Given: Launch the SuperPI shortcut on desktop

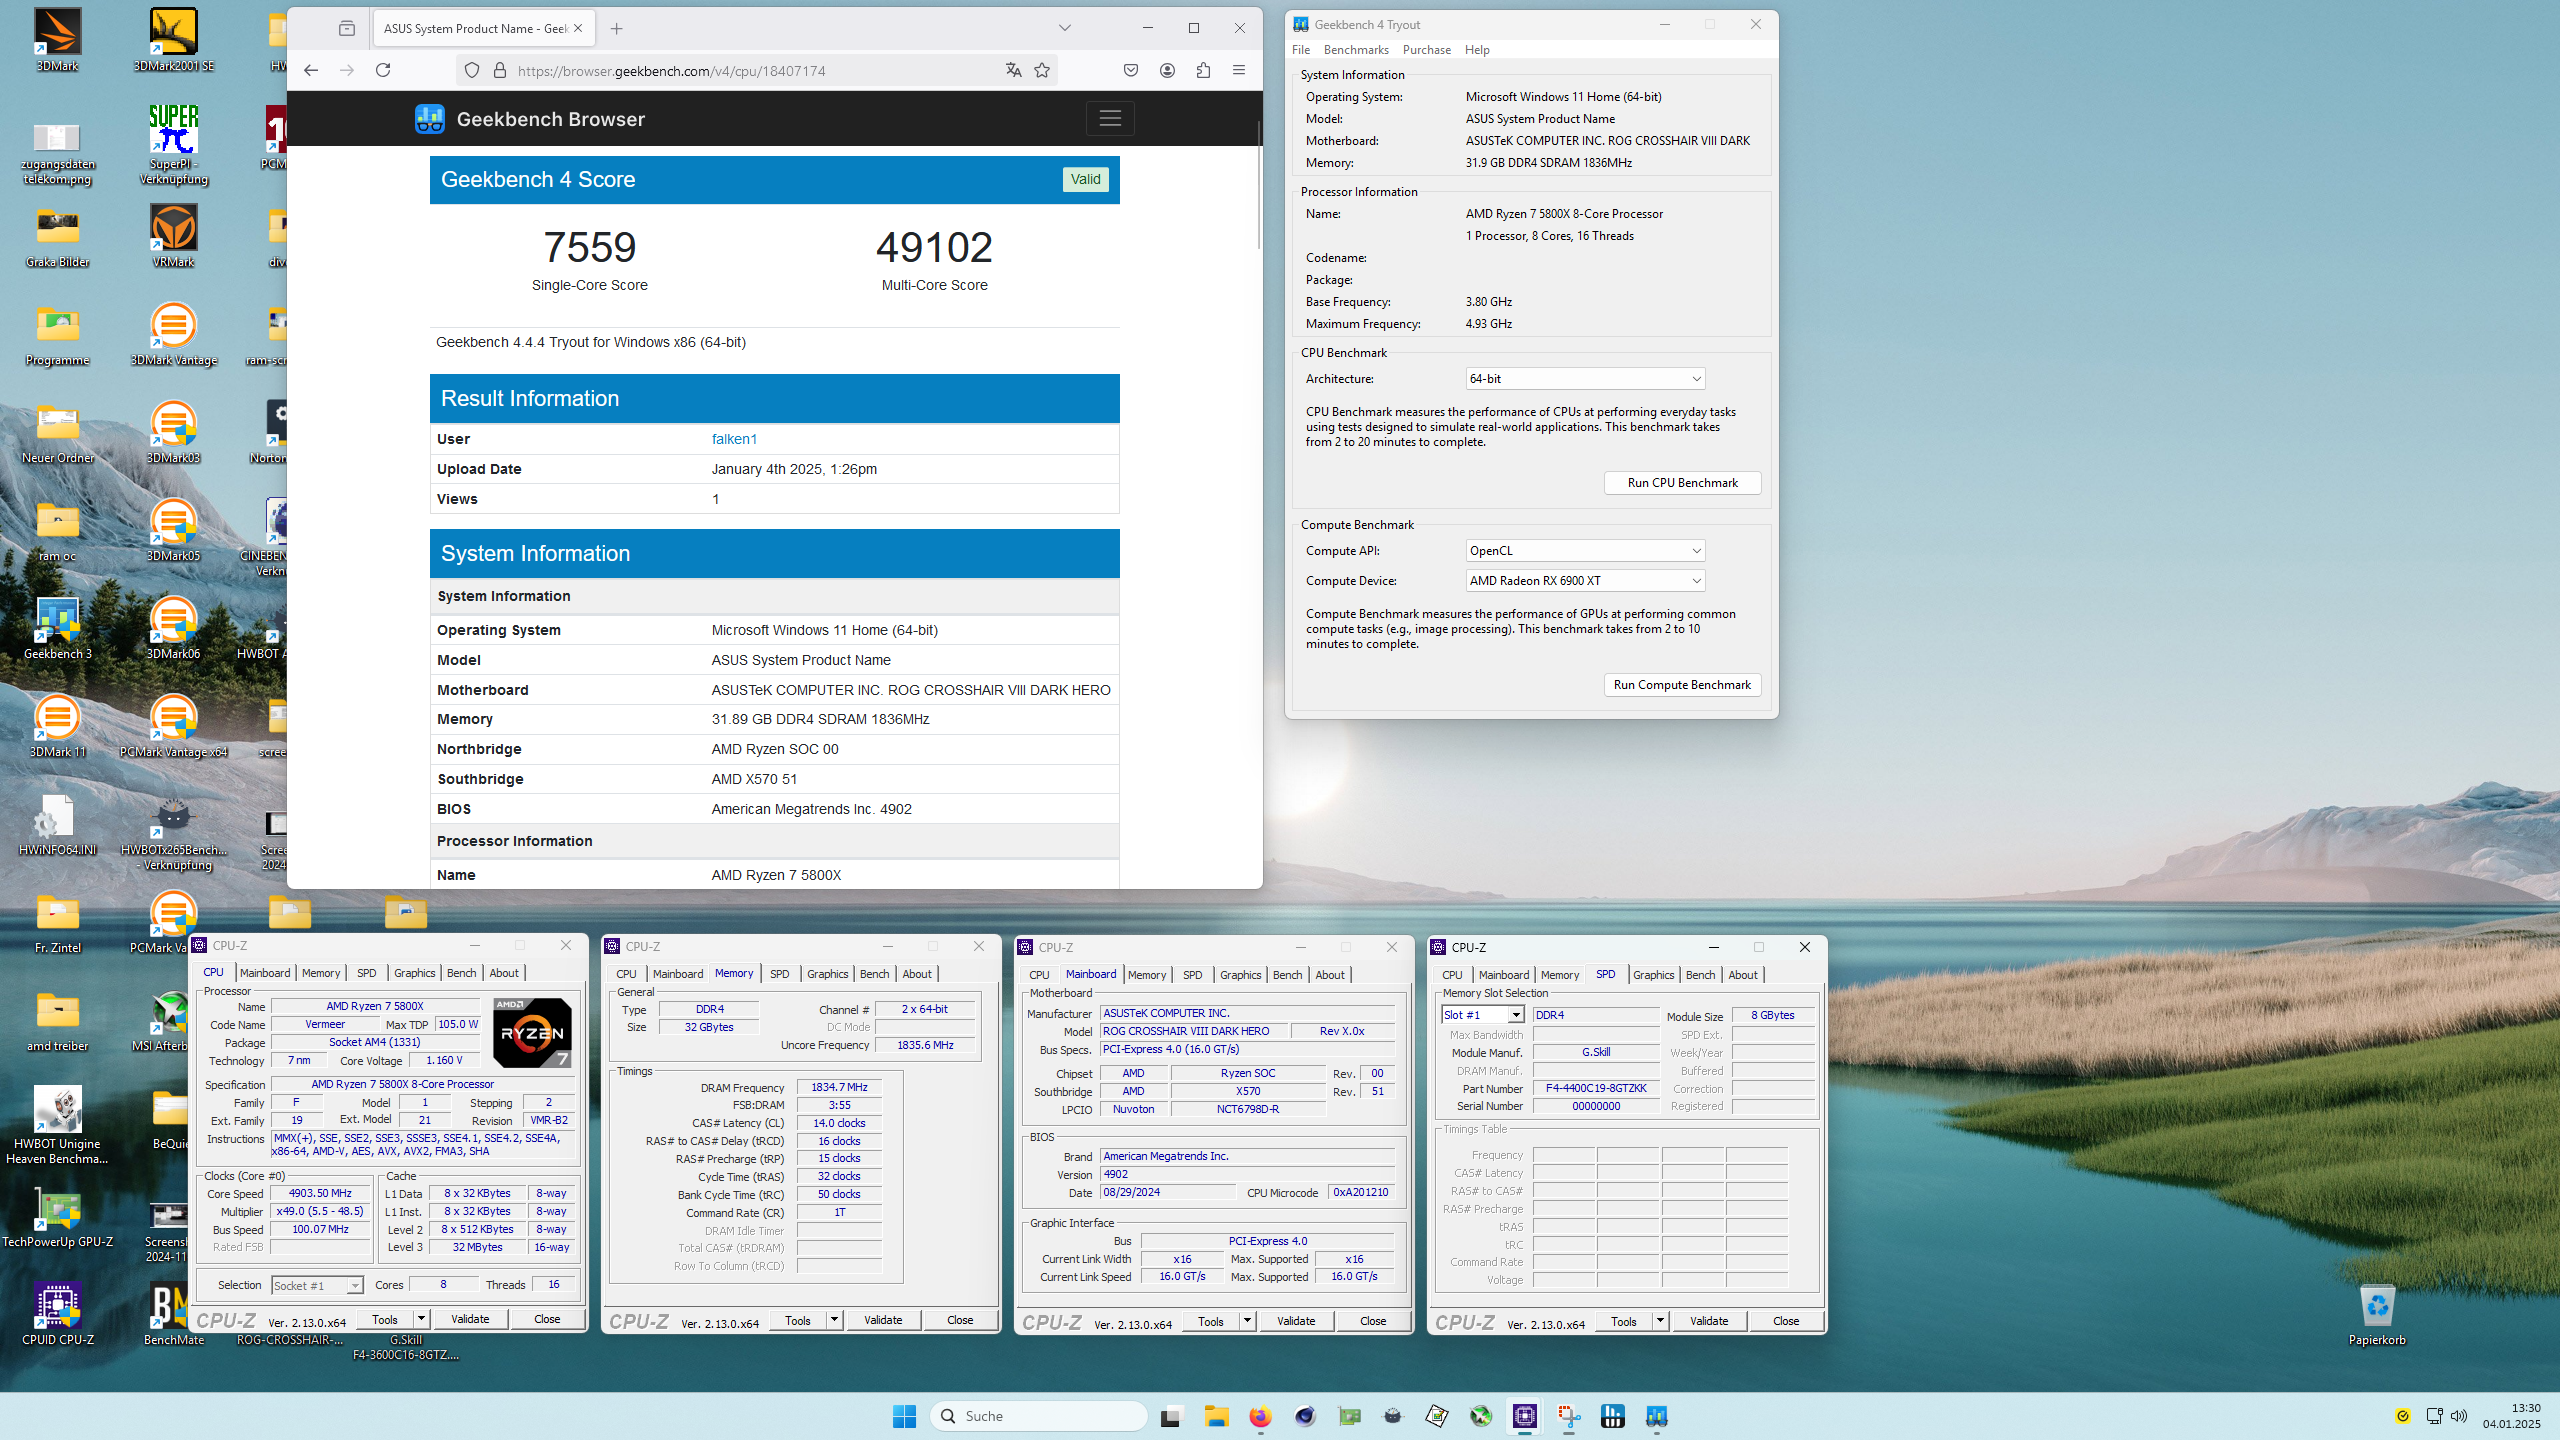Looking at the screenshot, I should [x=173, y=145].
